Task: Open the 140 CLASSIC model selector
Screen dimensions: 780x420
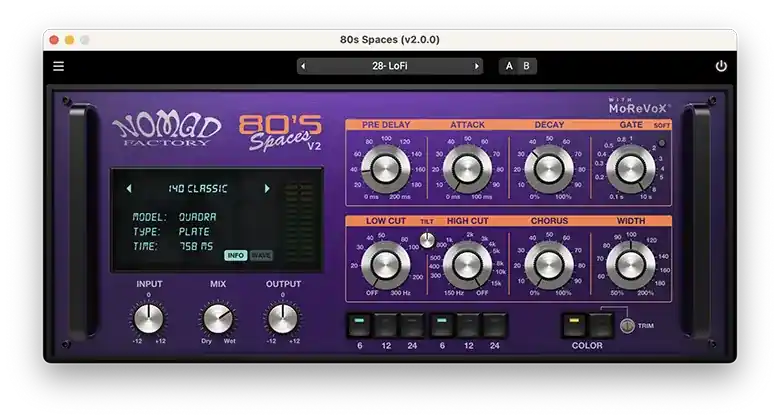Action: coord(198,189)
